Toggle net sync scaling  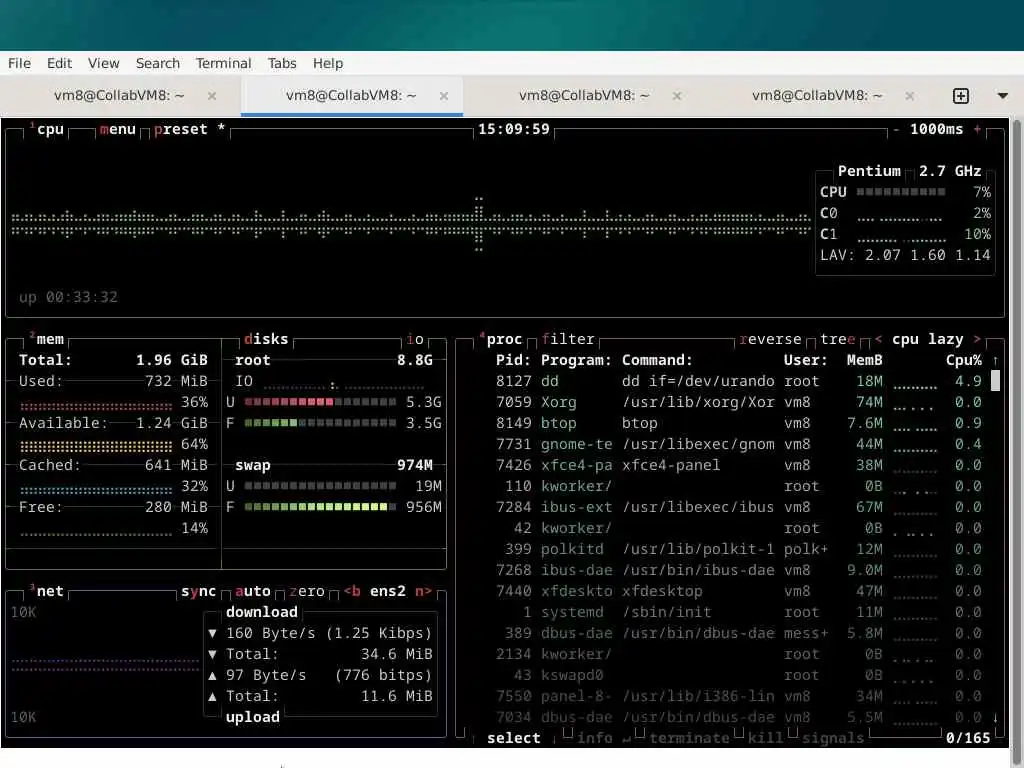coord(199,591)
